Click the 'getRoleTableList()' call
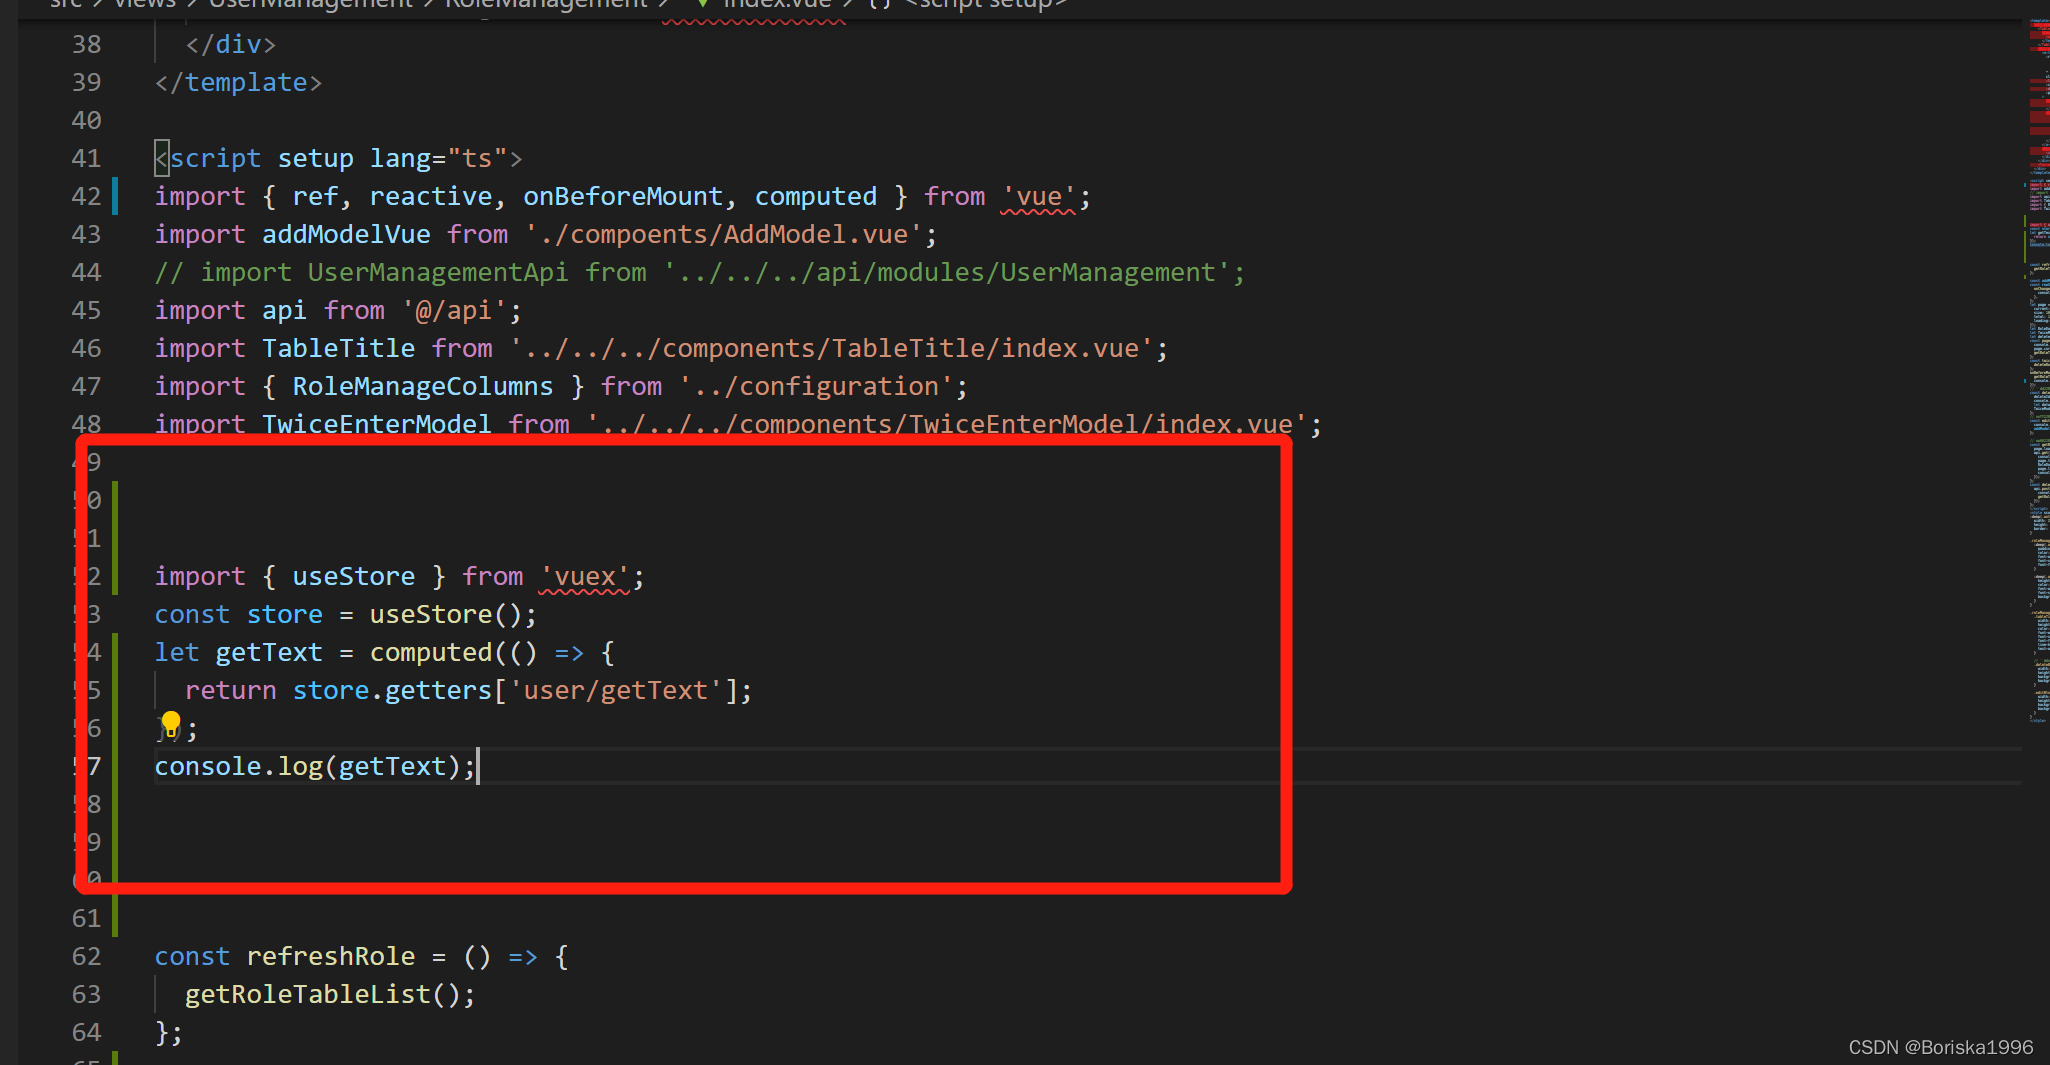 (x=323, y=994)
